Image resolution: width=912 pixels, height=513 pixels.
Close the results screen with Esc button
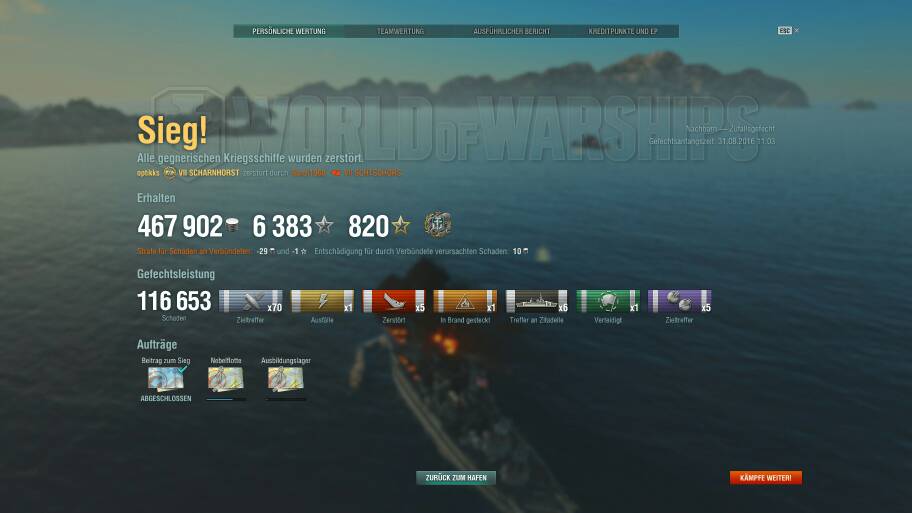785,30
